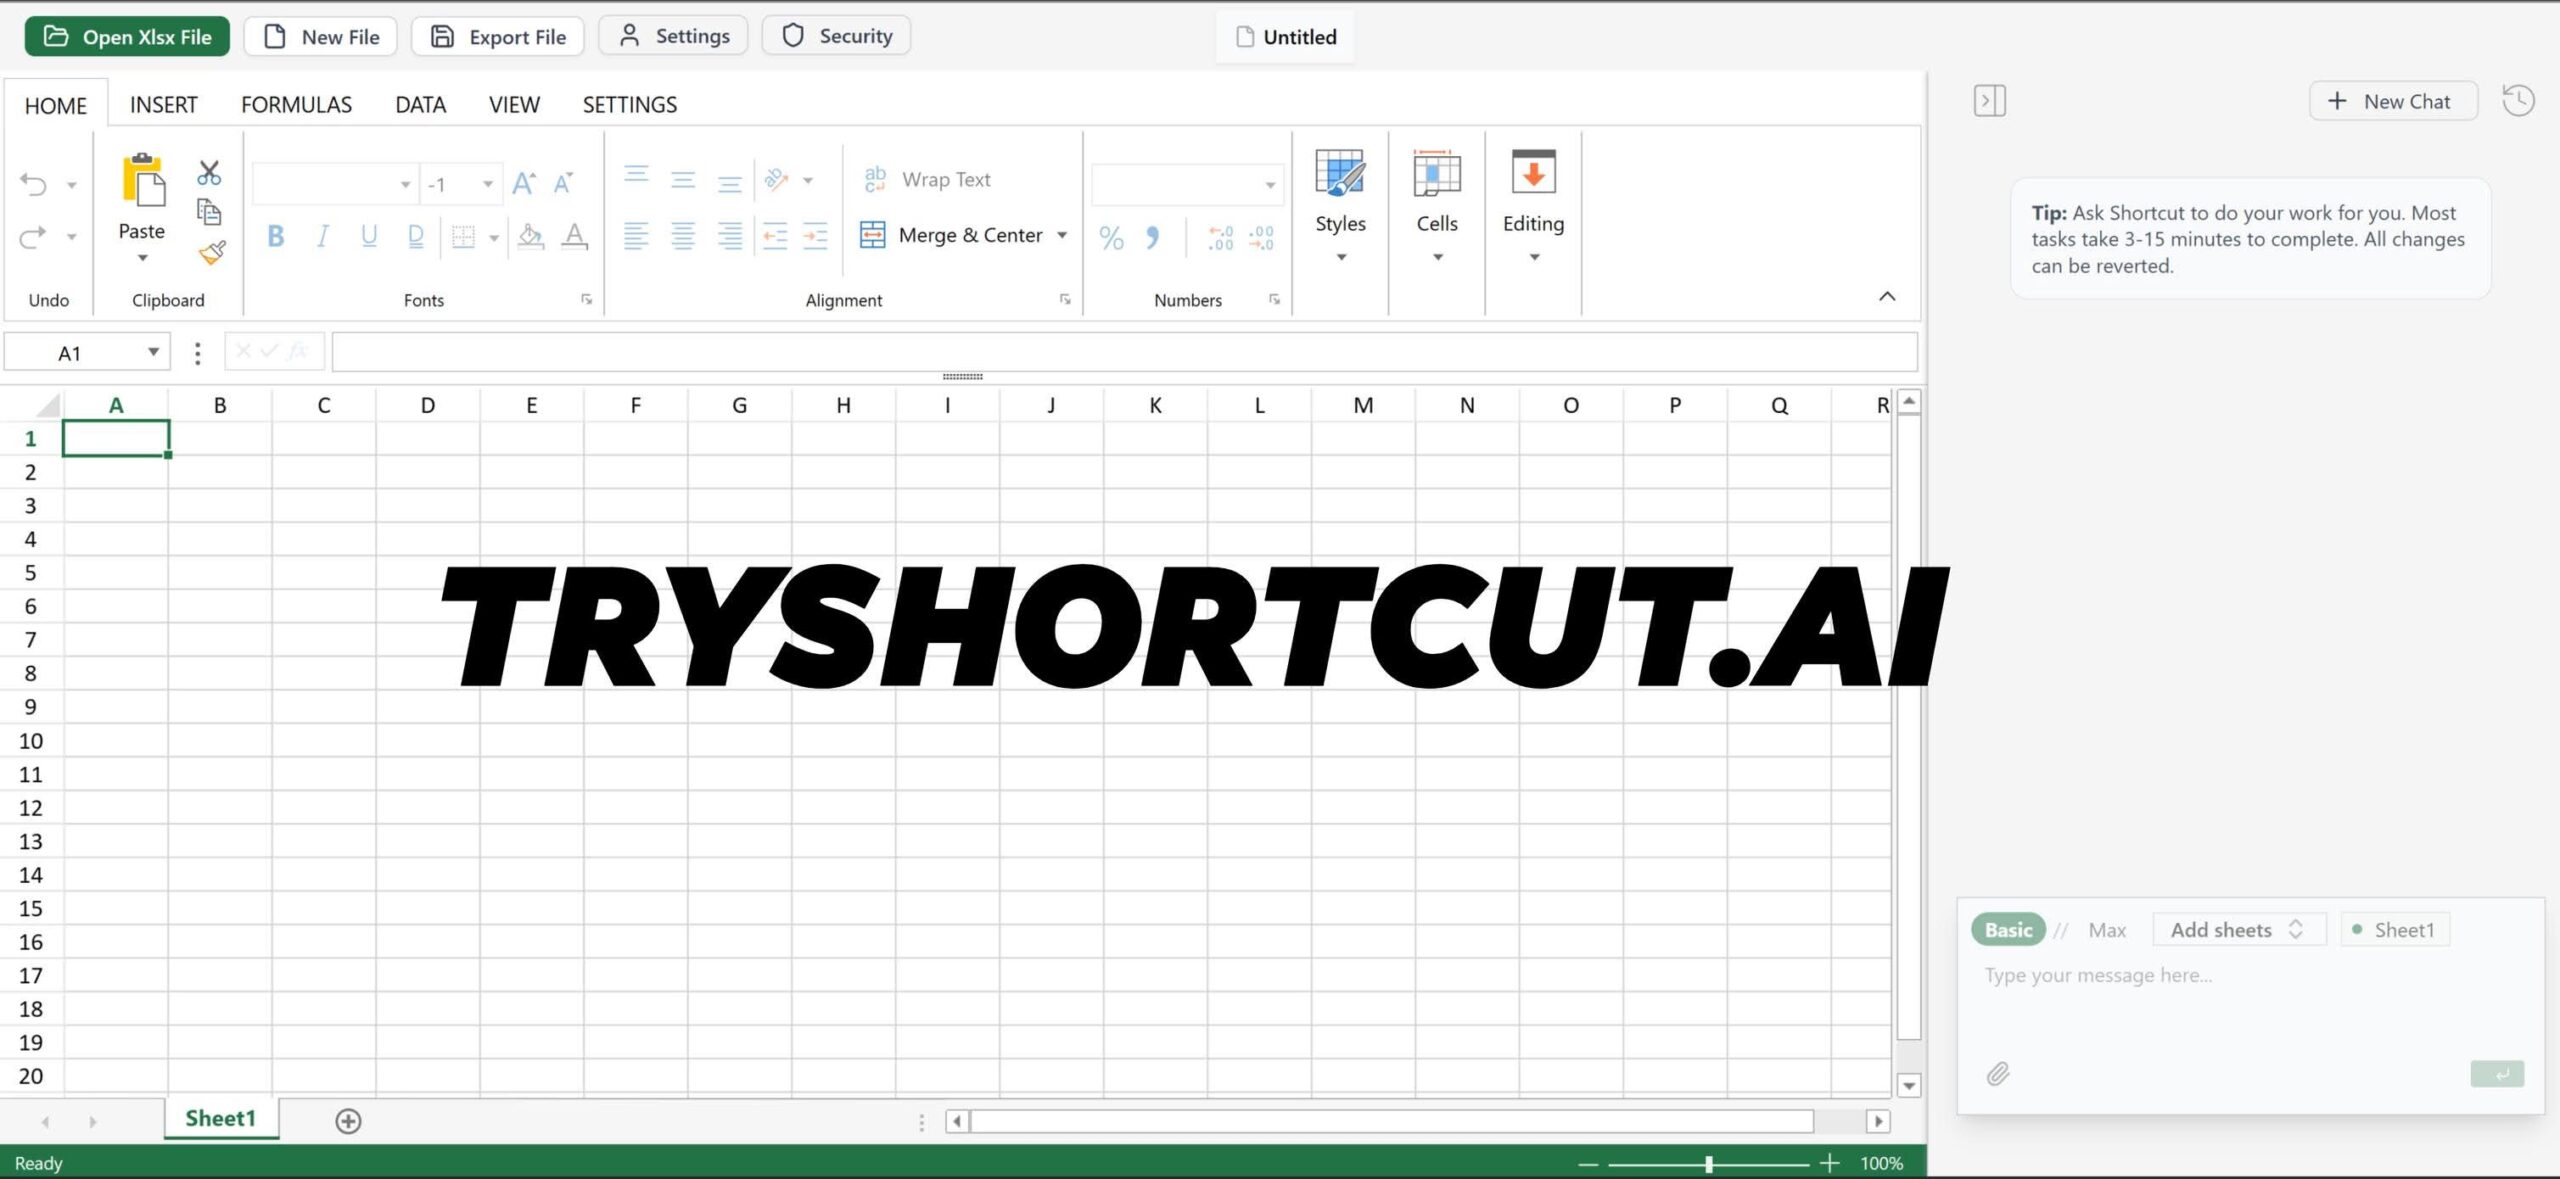Open the INSERT tab

(x=163, y=104)
